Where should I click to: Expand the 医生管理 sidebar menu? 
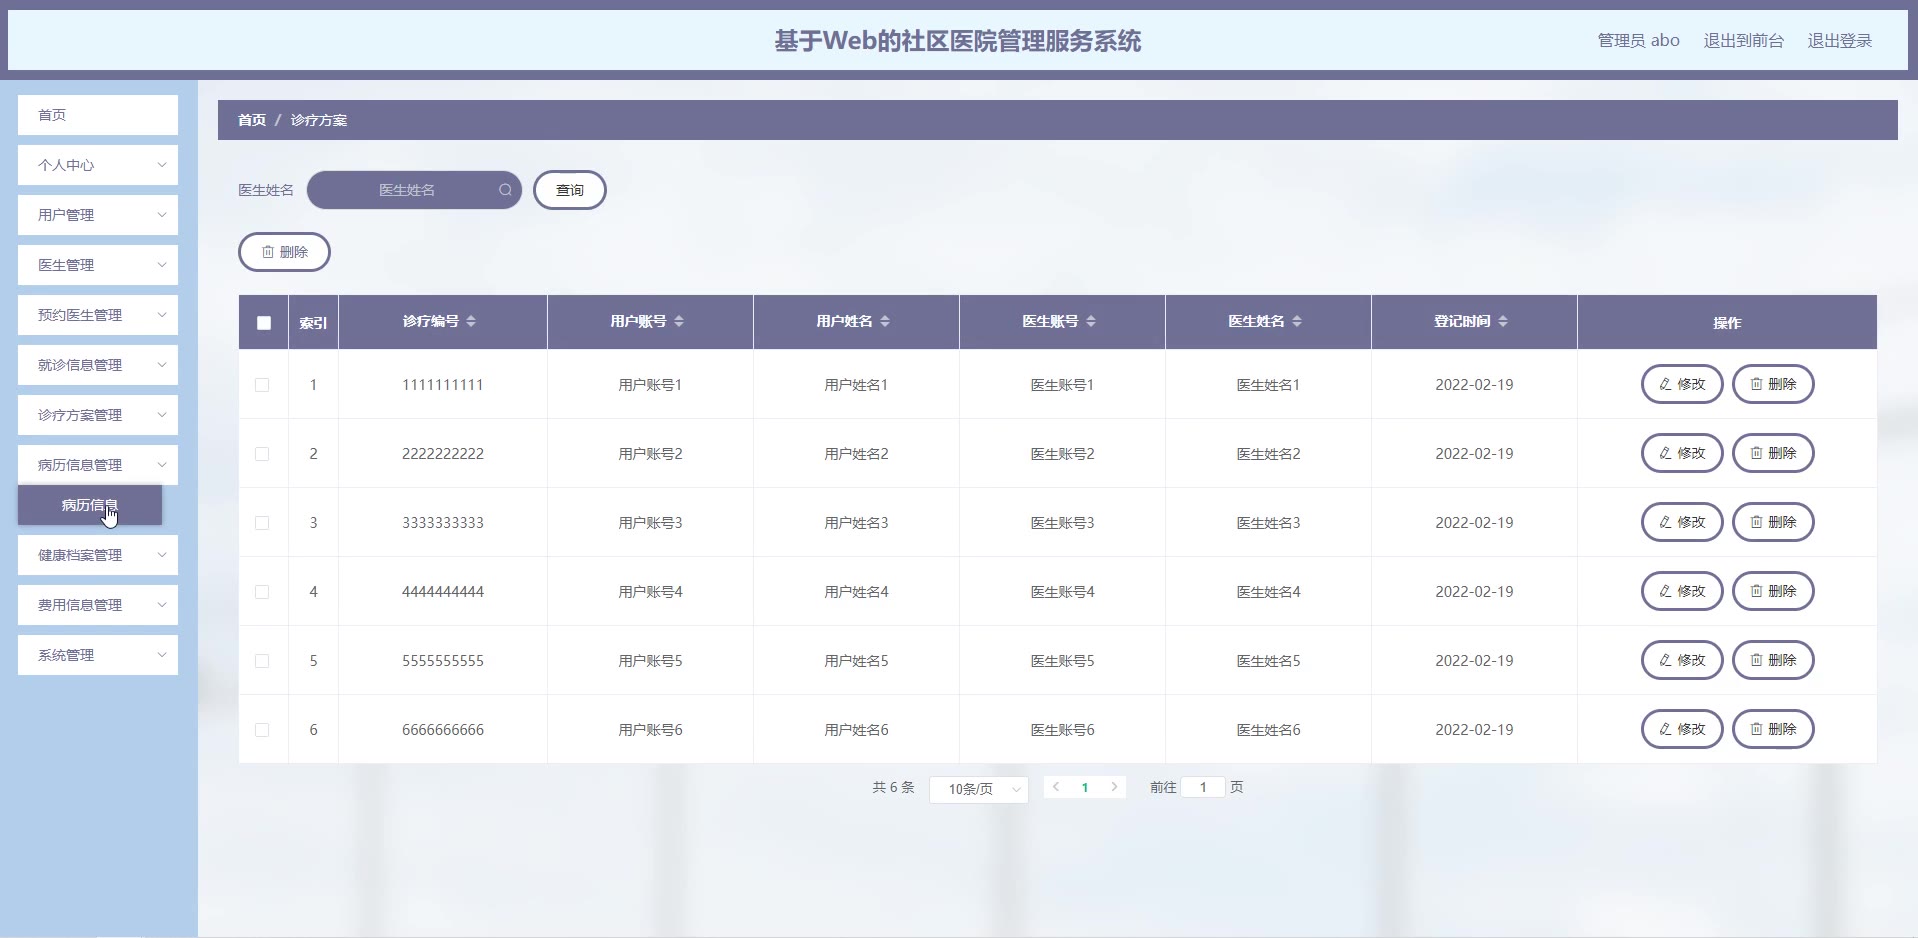pos(98,265)
